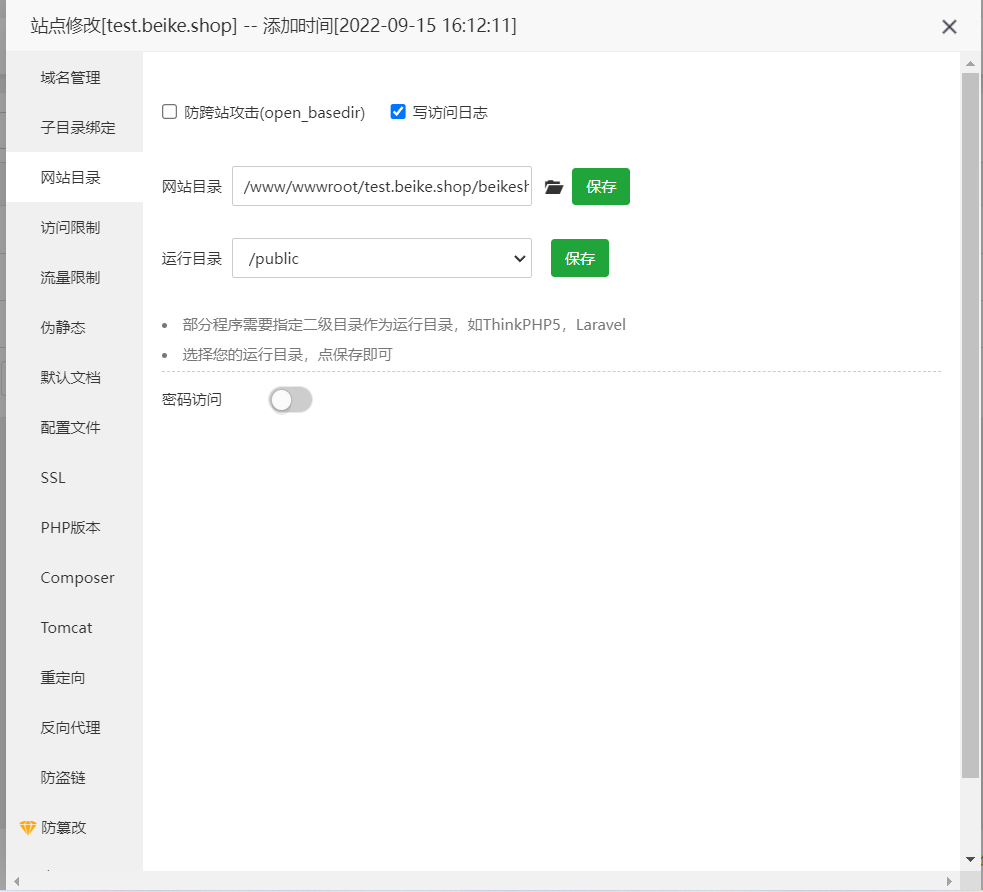Open the 防篡改 tab label
This screenshot has width=983, height=892.
click(x=63, y=827)
